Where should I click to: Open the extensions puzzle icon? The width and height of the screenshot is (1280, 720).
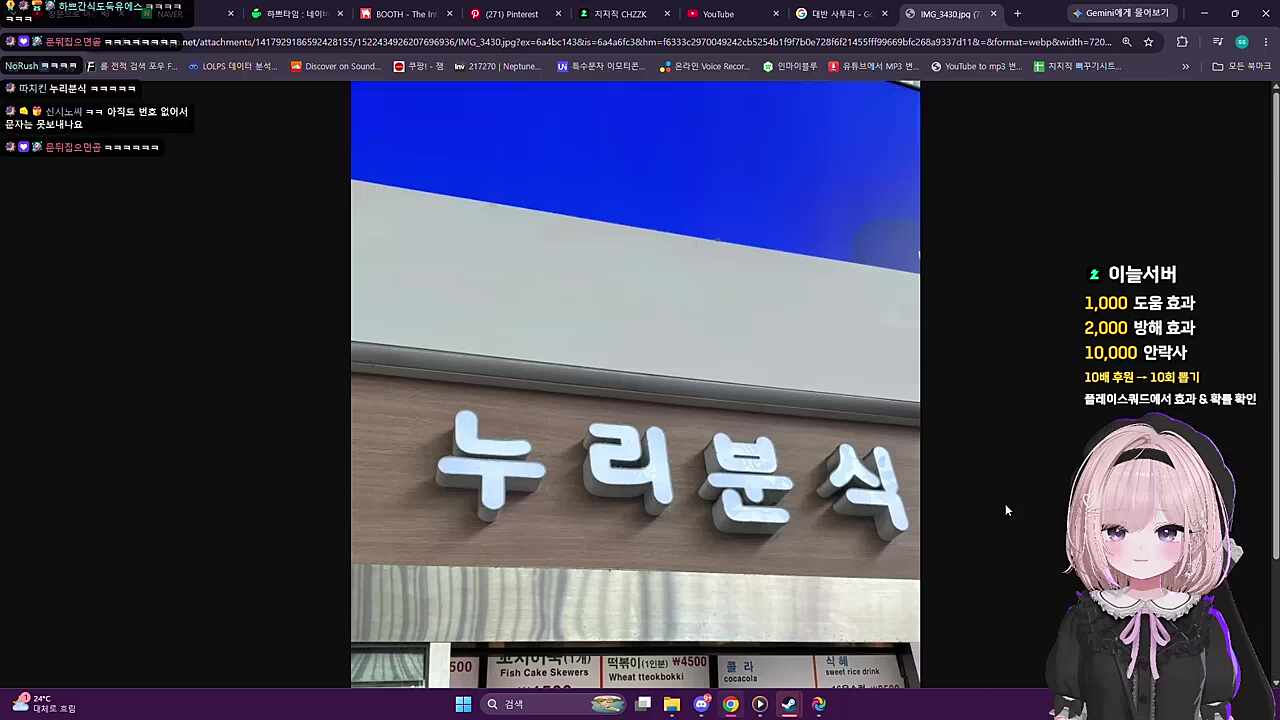(x=1182, y=42)
